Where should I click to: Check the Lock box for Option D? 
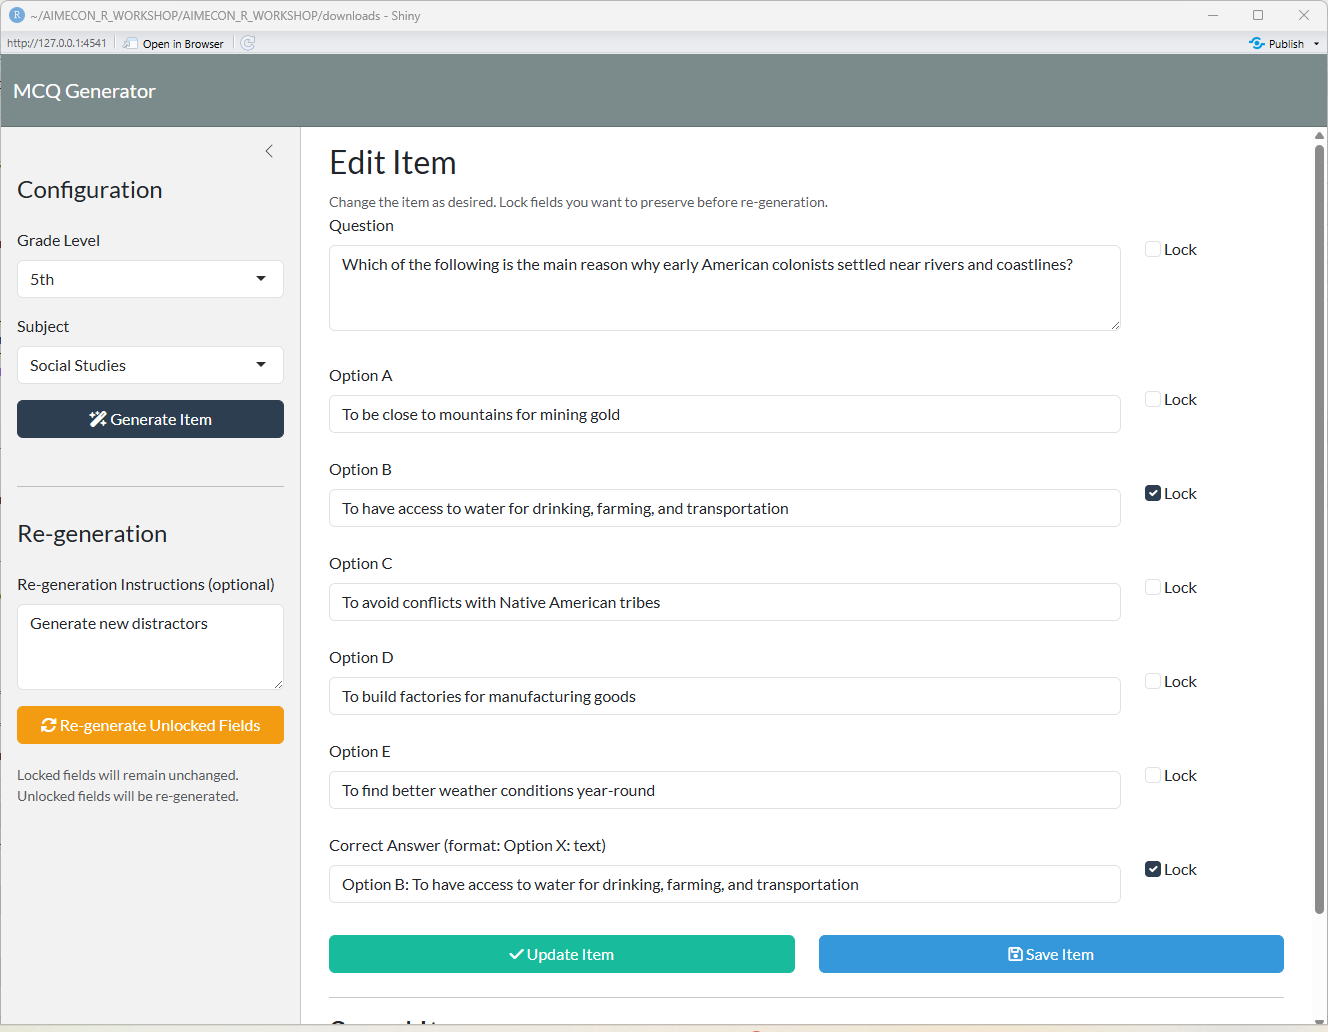1153,681
